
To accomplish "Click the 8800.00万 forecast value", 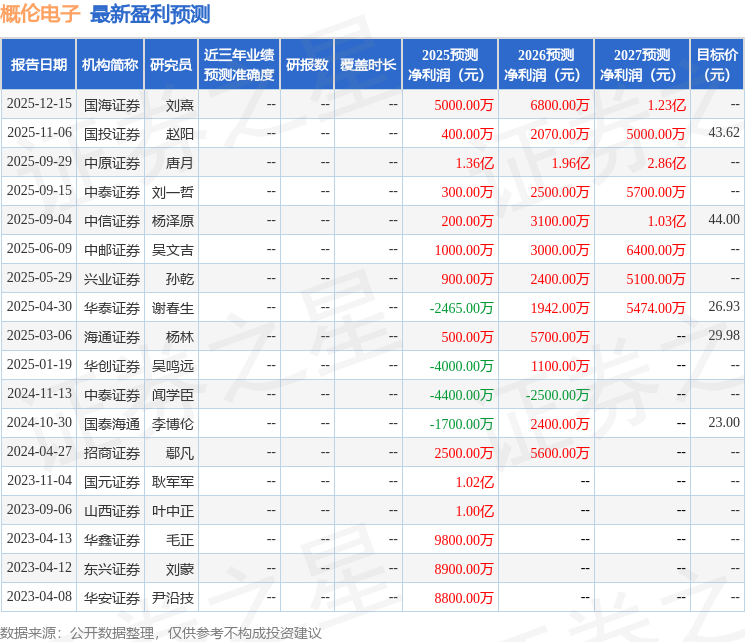I will 464,598.
